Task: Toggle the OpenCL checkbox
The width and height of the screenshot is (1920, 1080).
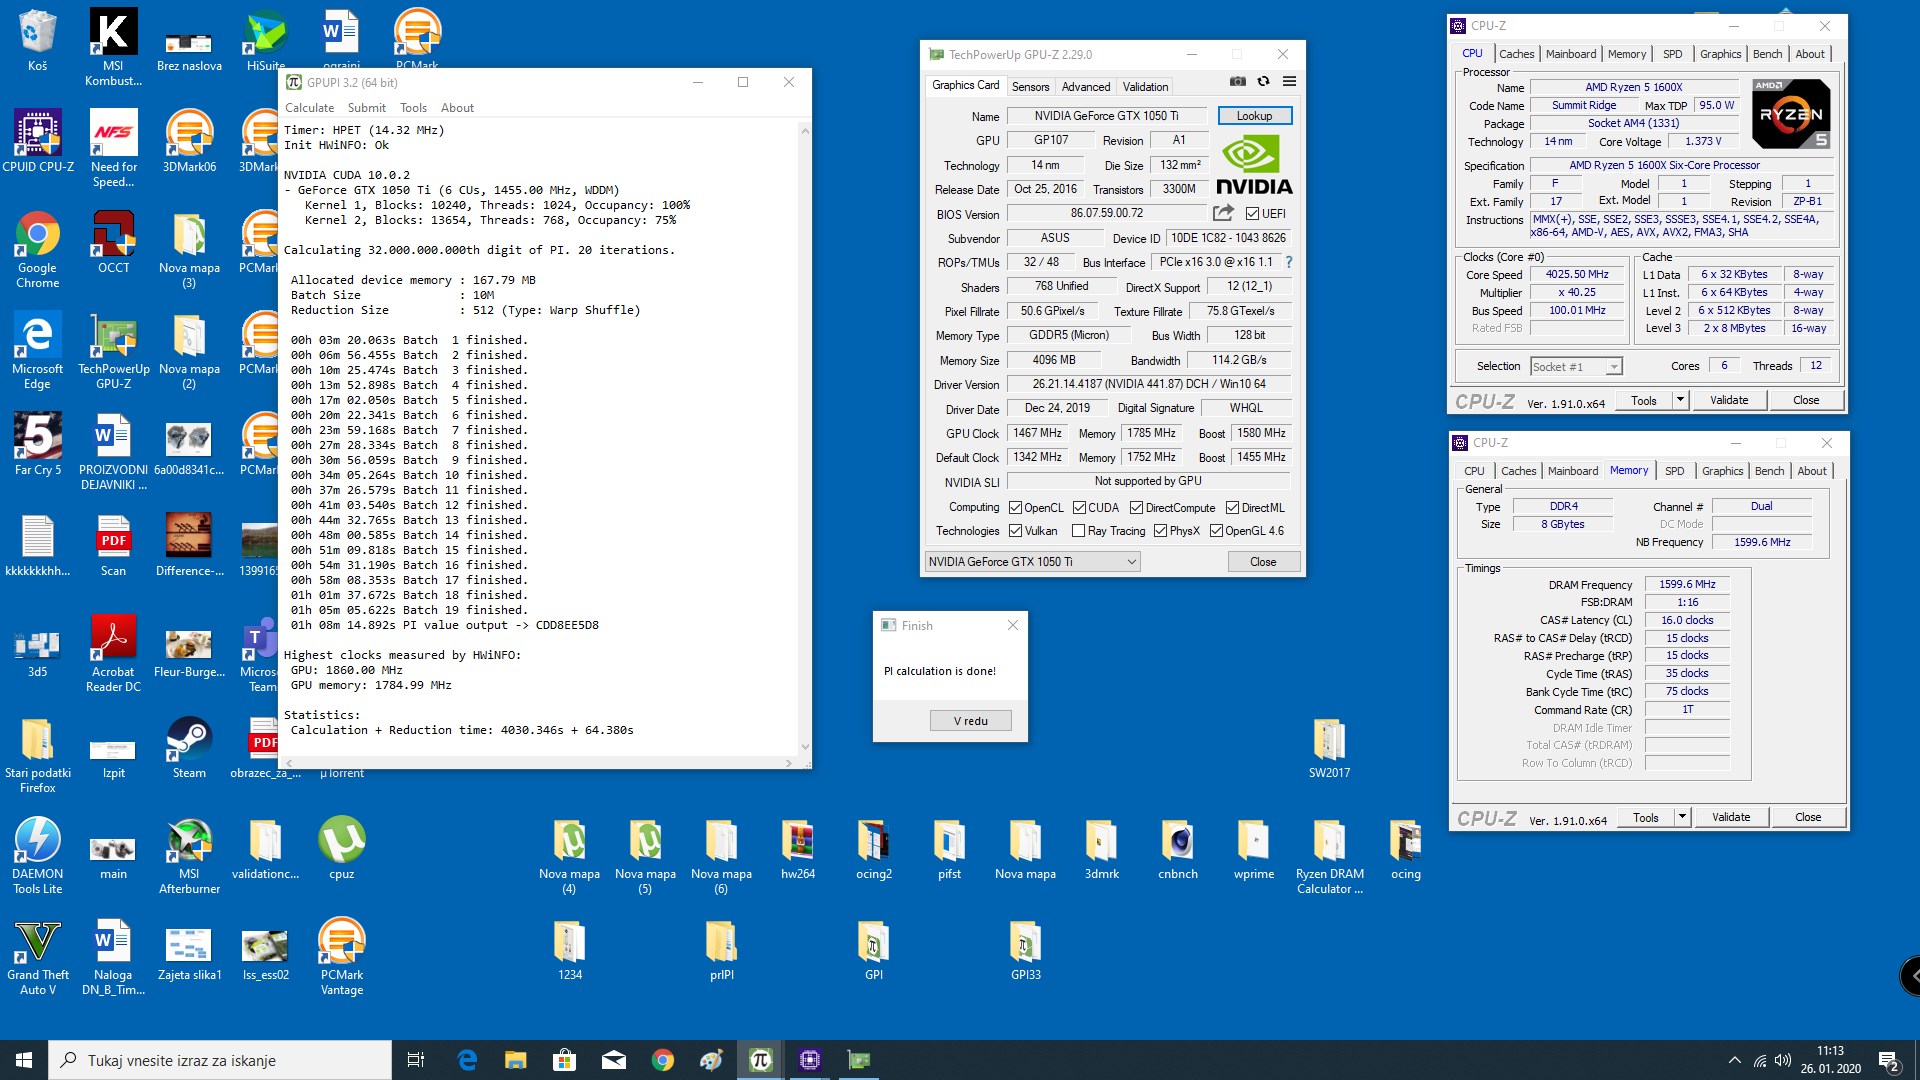Action: click(x=1015, y=508)
